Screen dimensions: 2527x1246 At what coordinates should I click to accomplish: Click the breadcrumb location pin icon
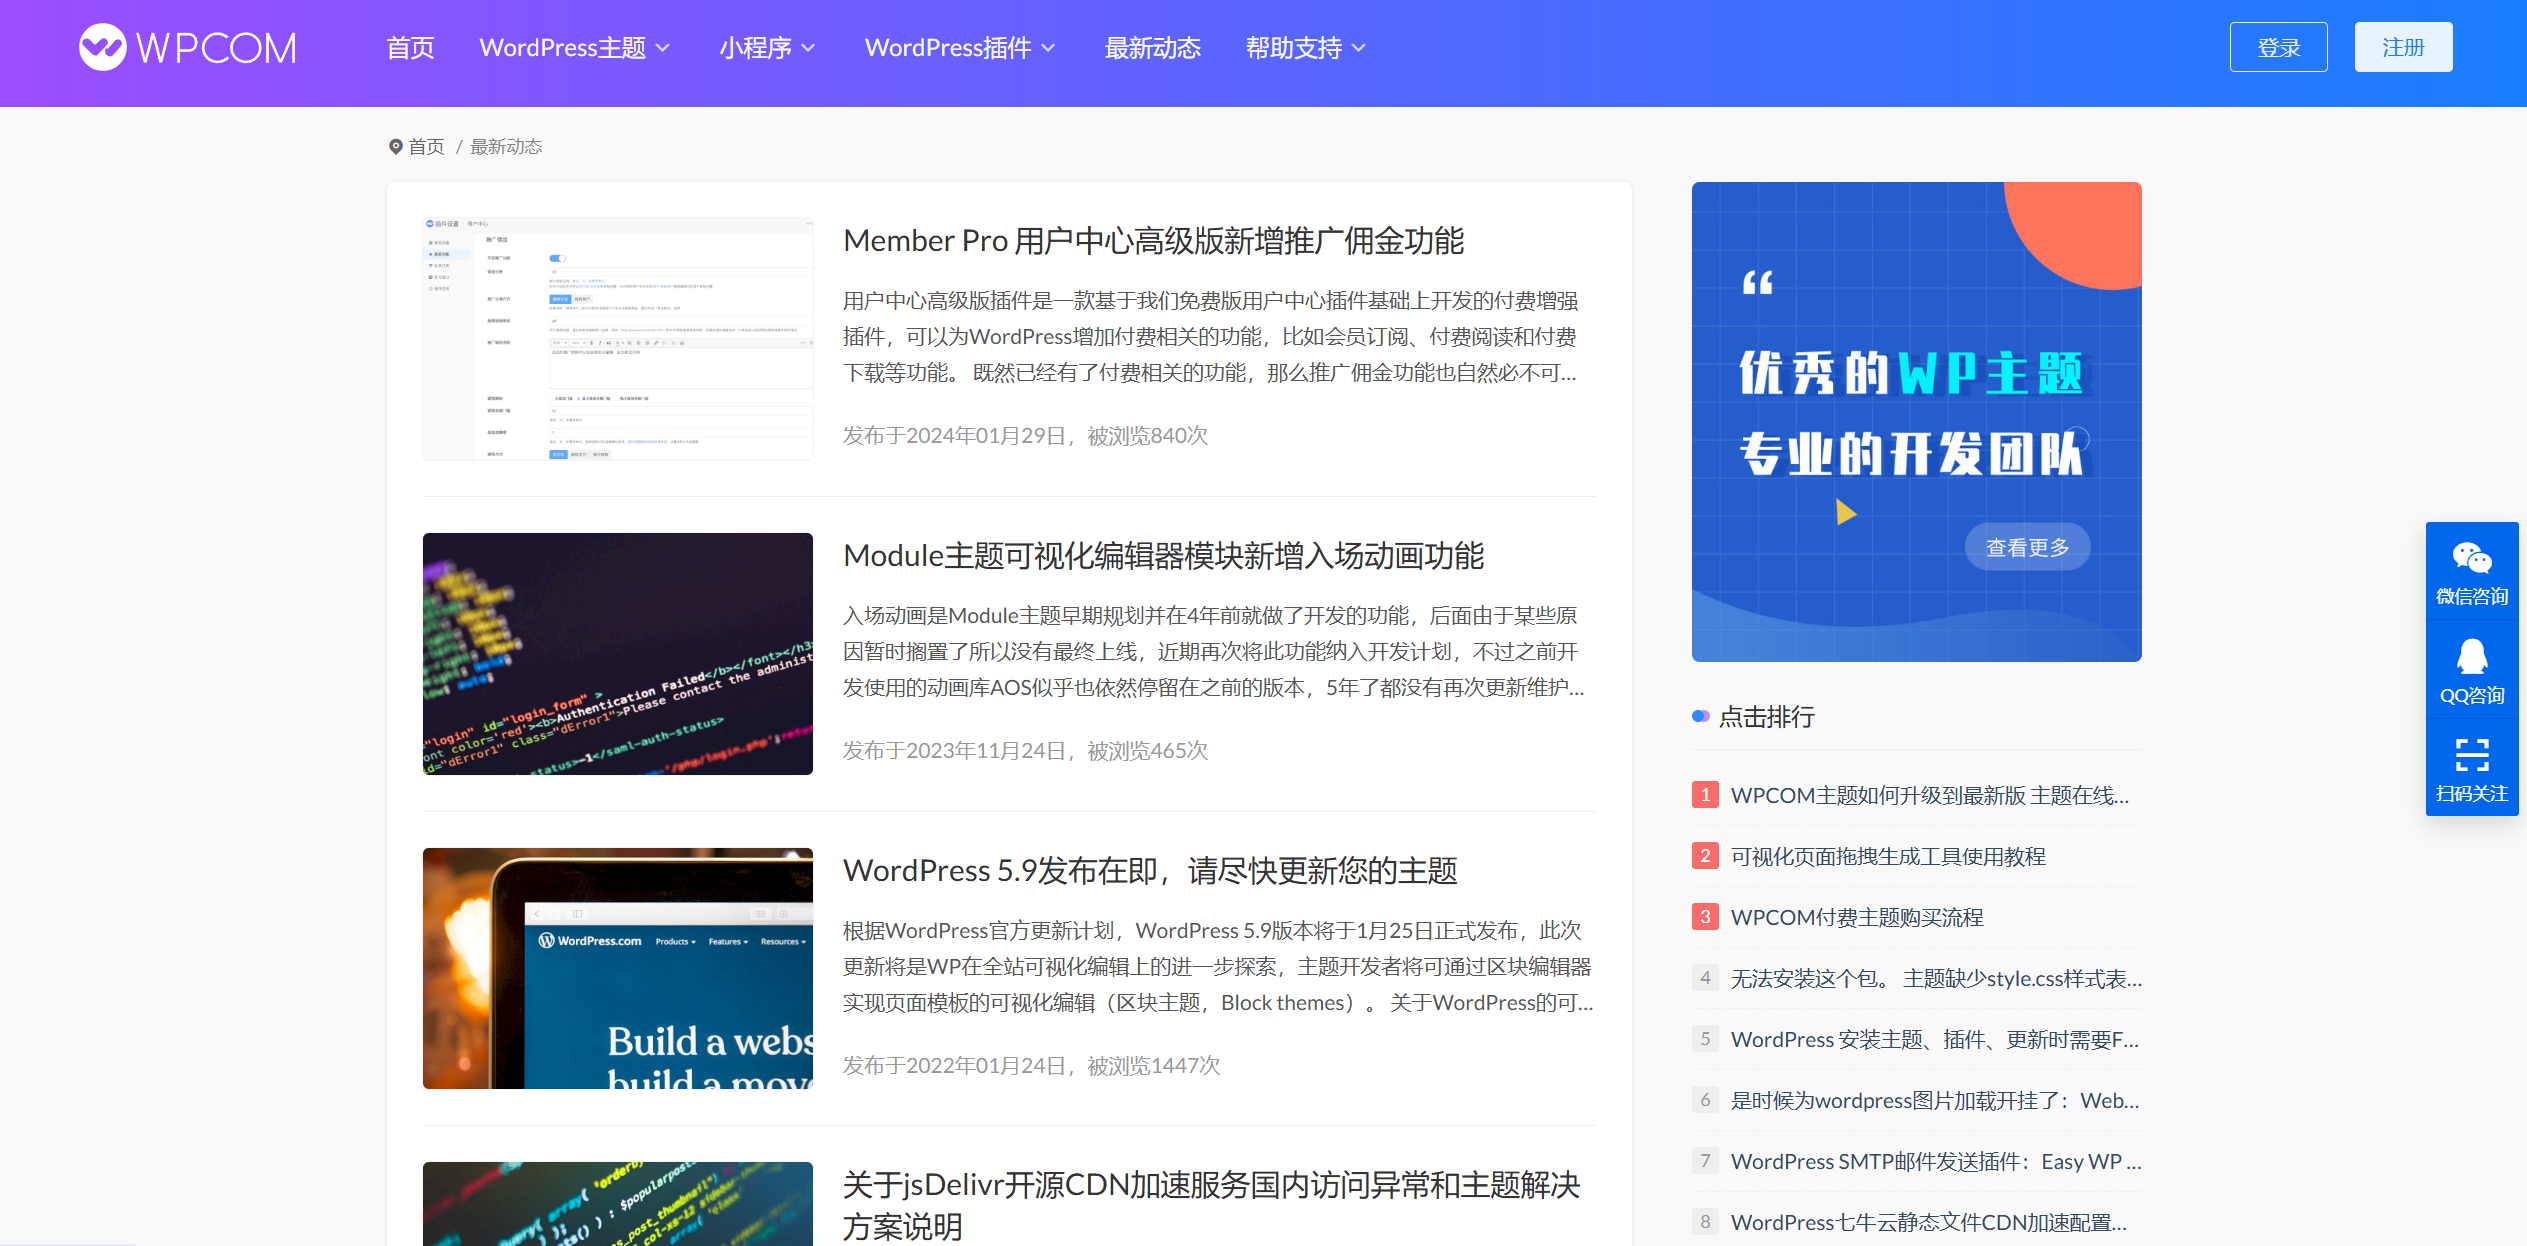click(395, 146)
